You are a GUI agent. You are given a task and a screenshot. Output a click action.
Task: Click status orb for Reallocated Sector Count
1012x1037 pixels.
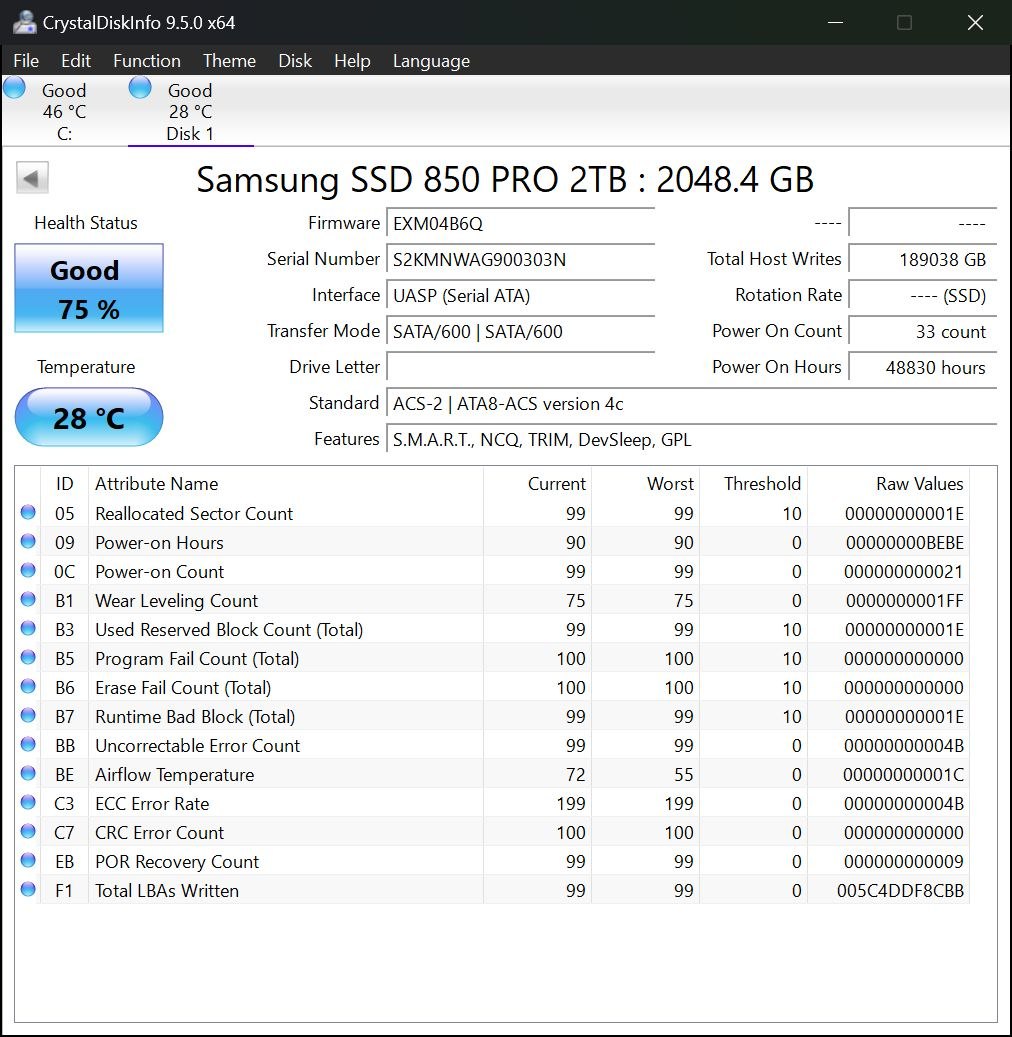pos(28,513)
